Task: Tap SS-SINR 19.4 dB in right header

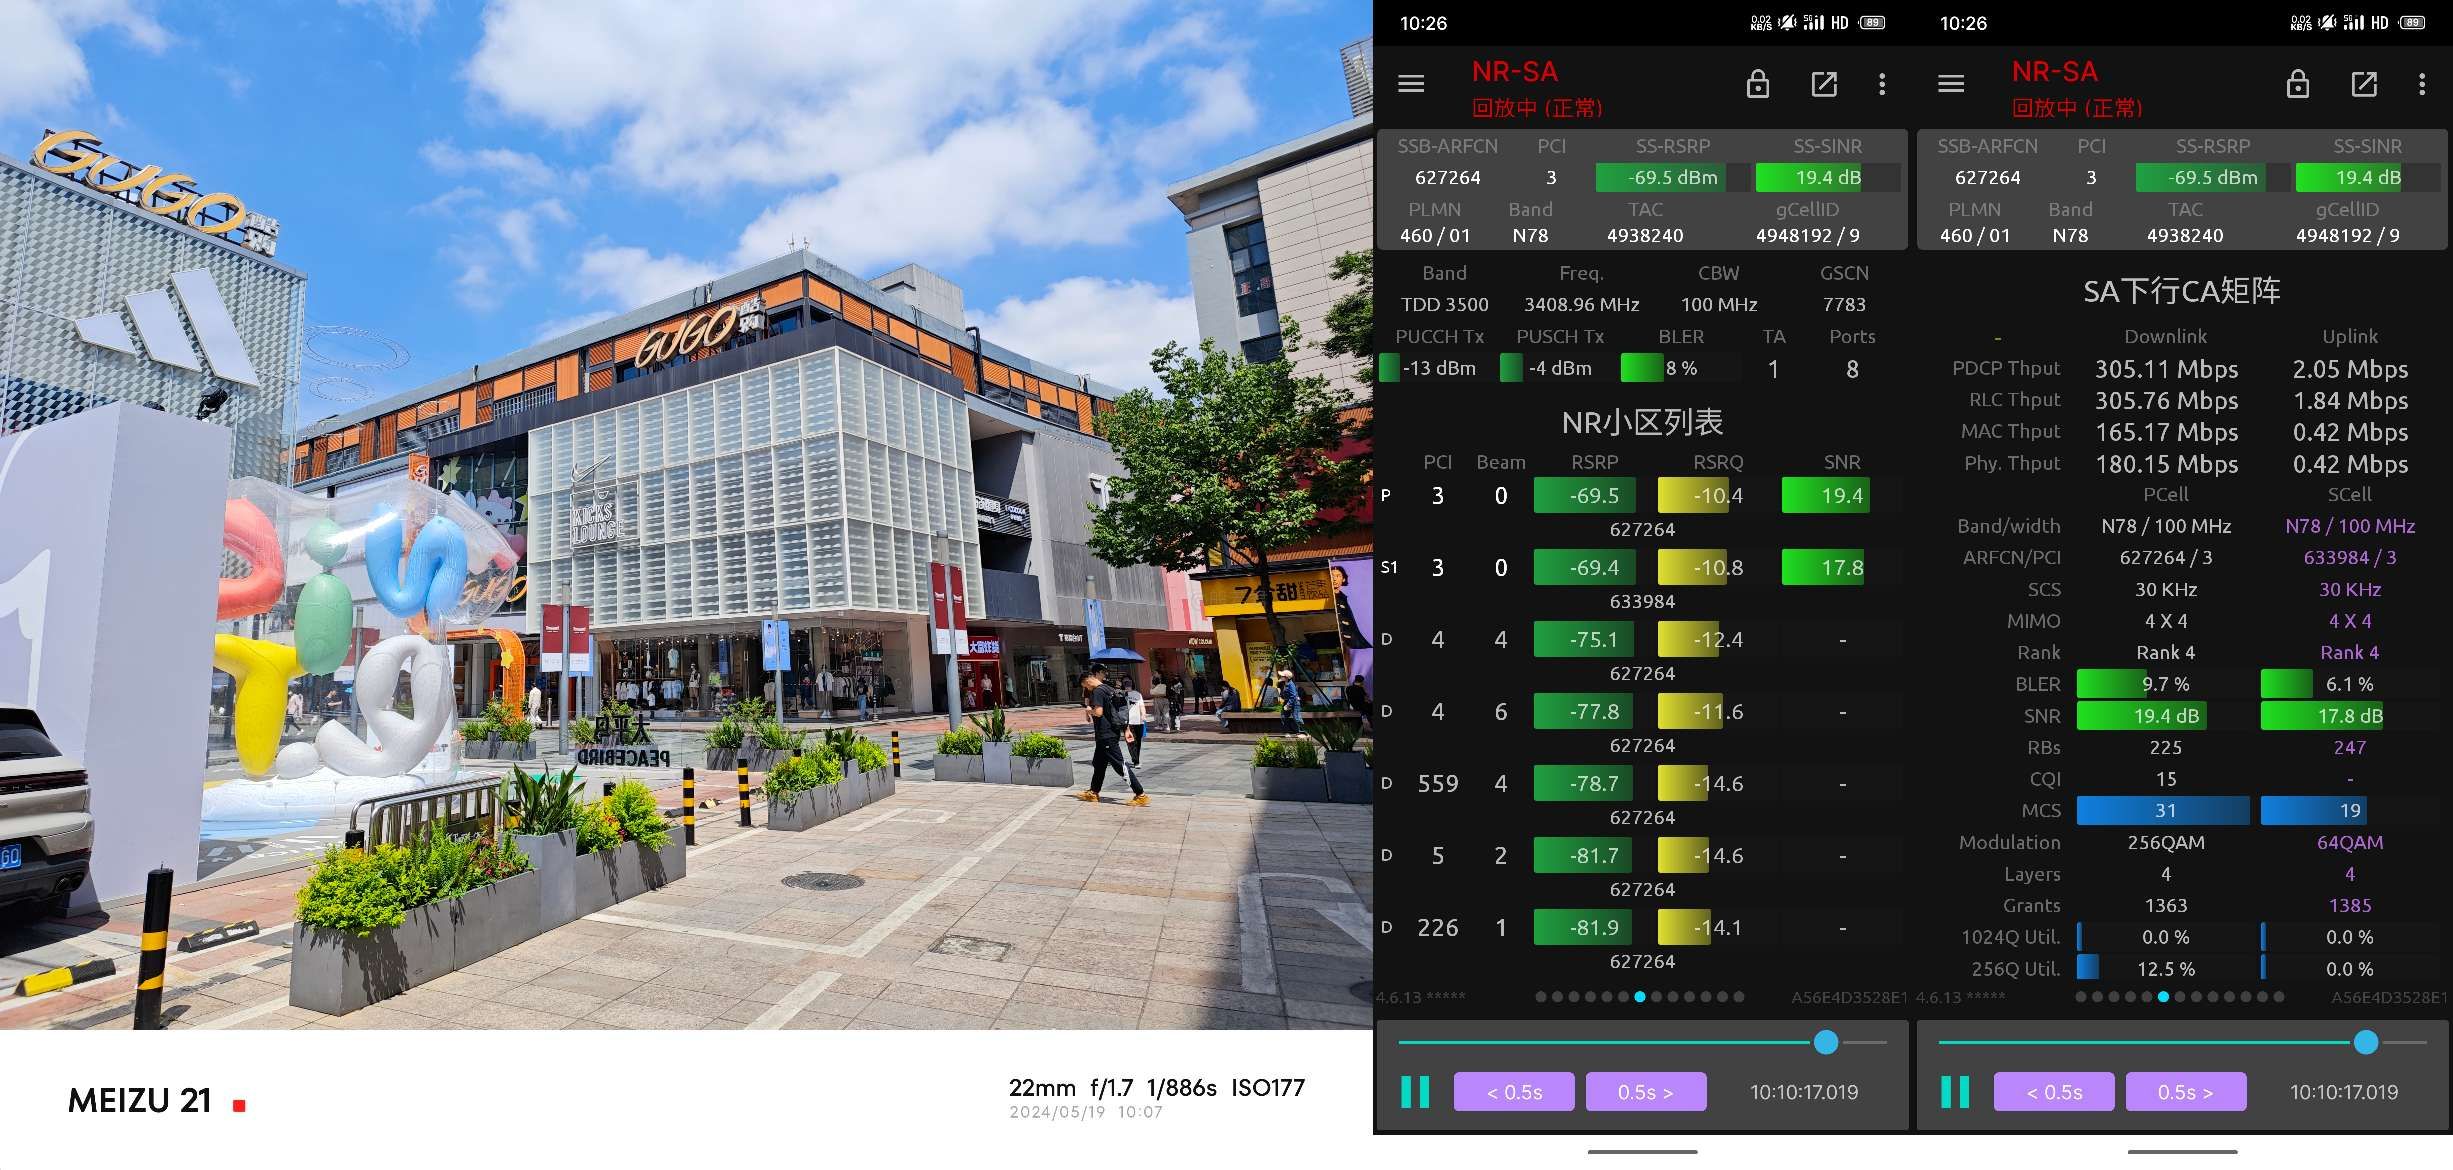Action: pyautogui.click(x=2367, y=177)
